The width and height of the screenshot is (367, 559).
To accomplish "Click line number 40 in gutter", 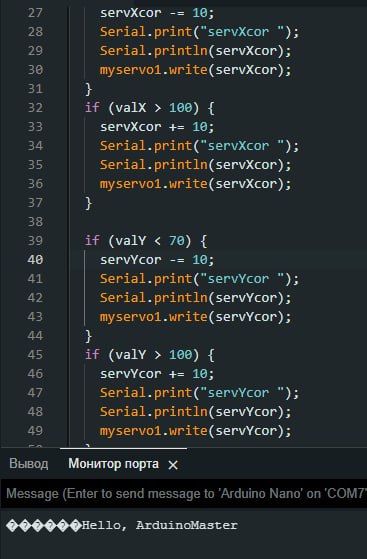I will (x=35, y=260).
